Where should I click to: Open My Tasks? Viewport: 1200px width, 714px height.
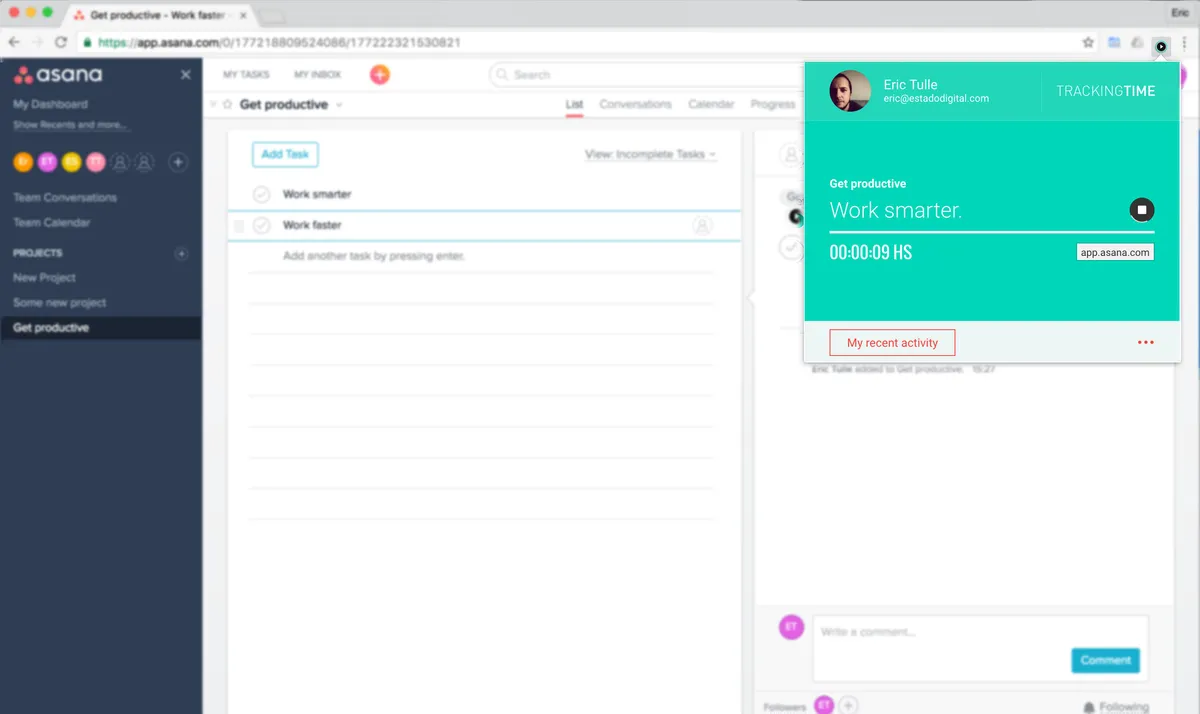tap(246, 75)
